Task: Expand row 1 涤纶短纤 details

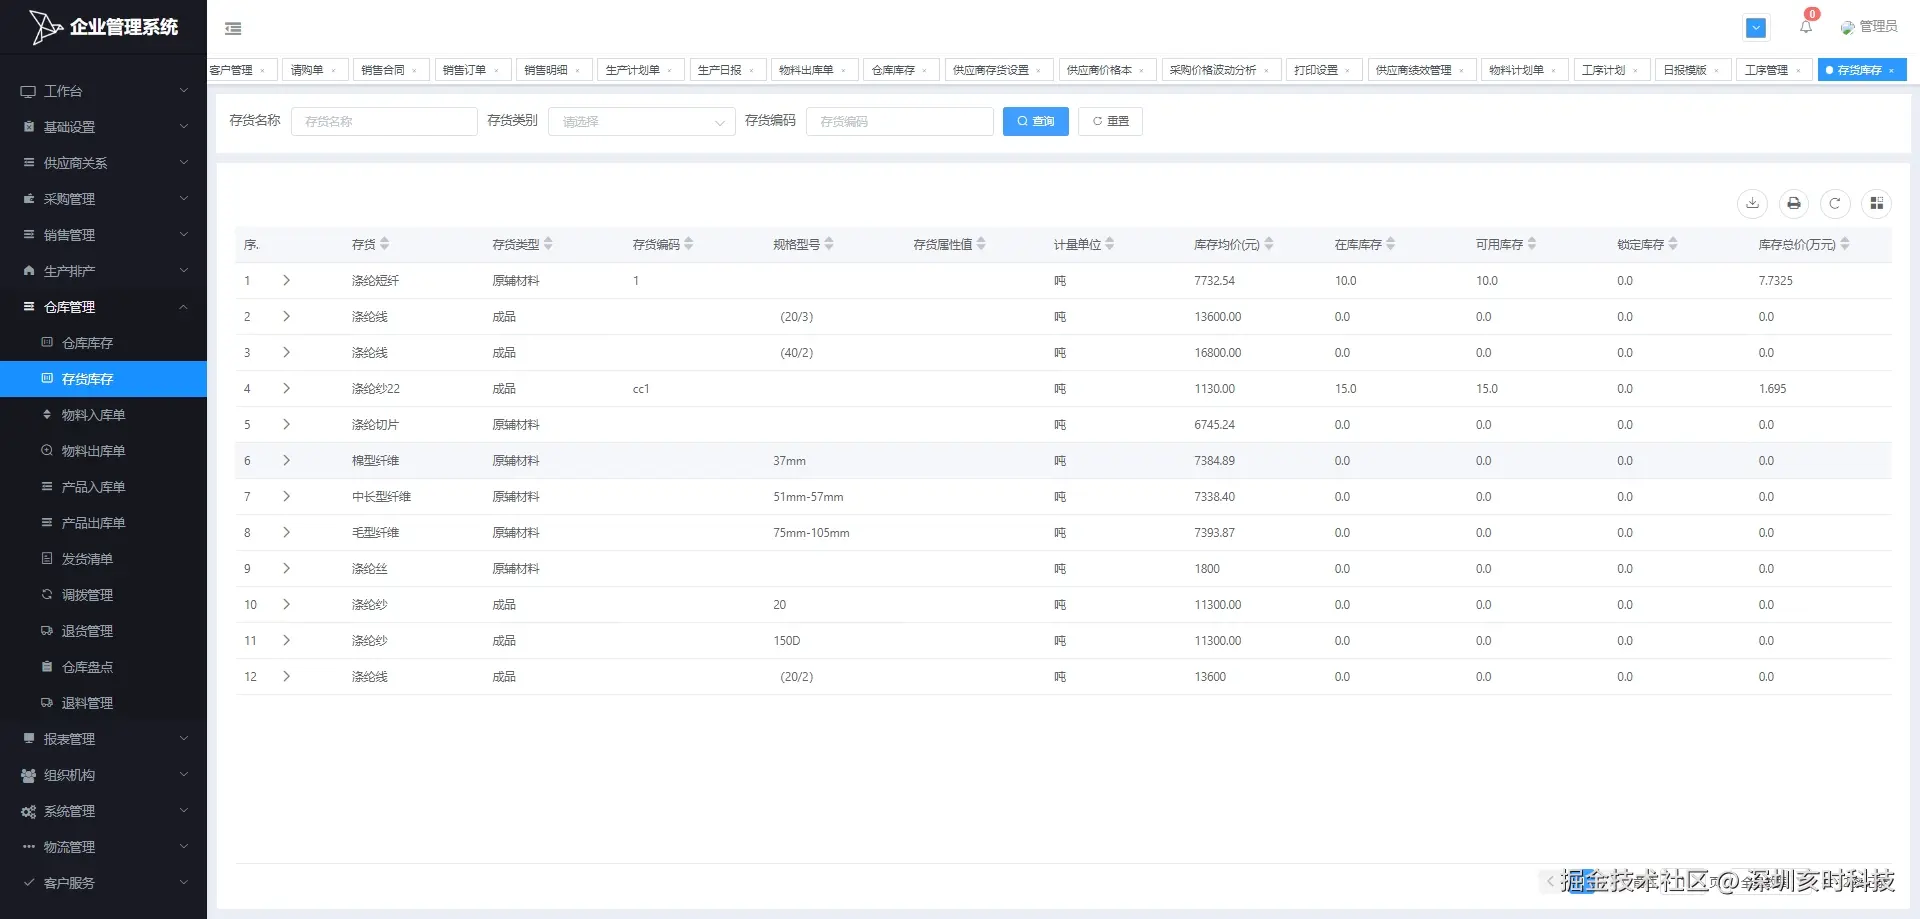Action: [x=286, y=281]
